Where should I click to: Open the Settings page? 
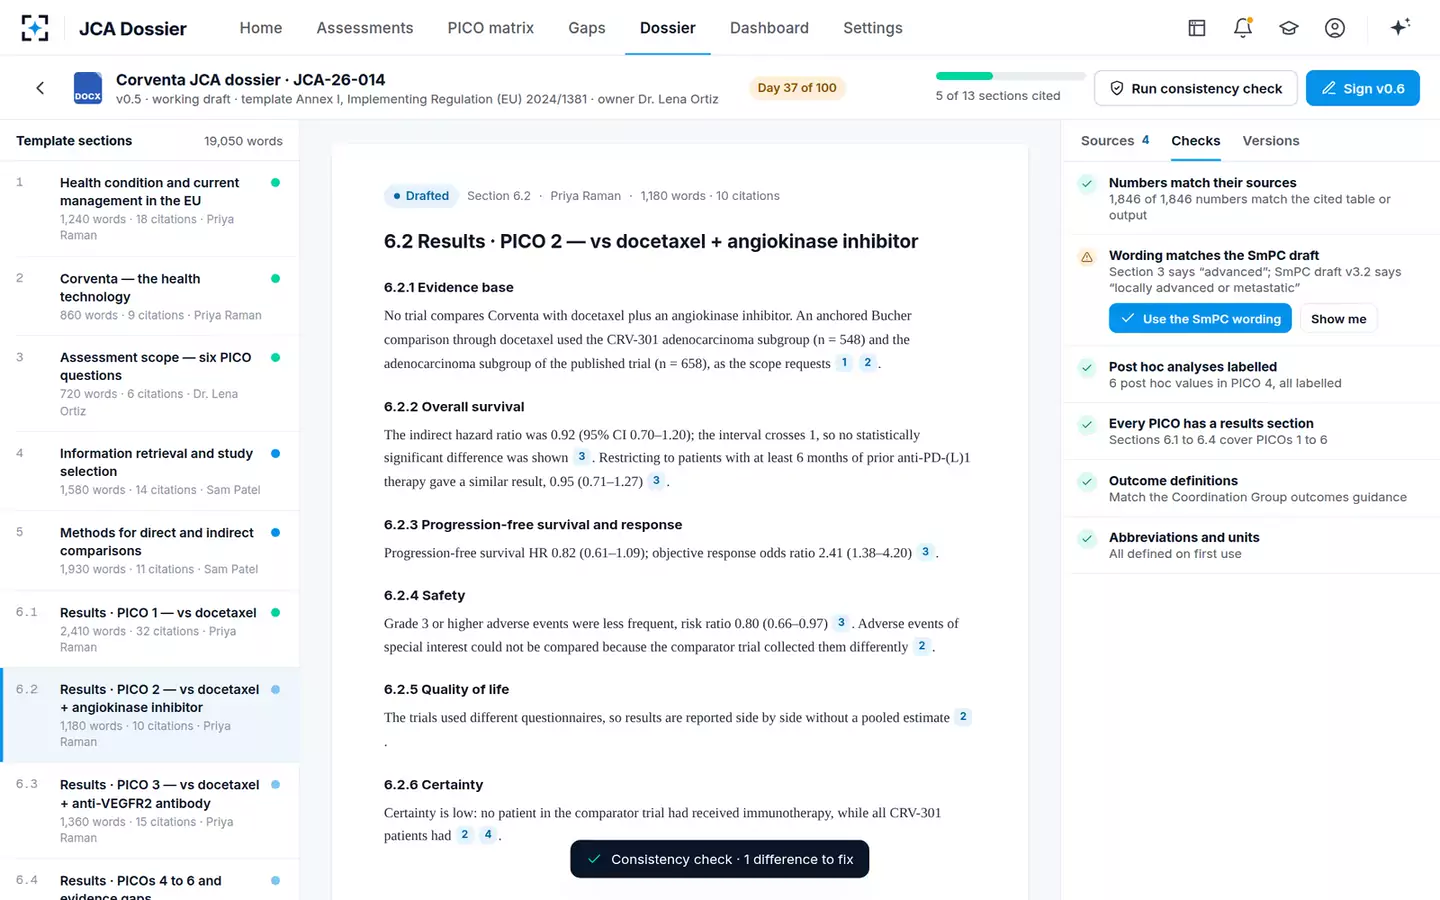pyautogui.click(x=873, y=28)
